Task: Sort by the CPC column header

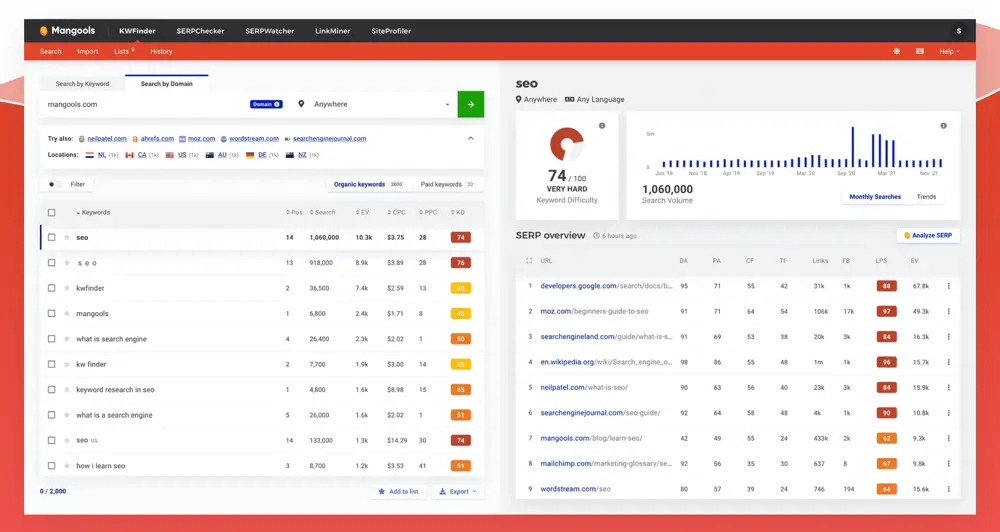Action: click(396, 212)
